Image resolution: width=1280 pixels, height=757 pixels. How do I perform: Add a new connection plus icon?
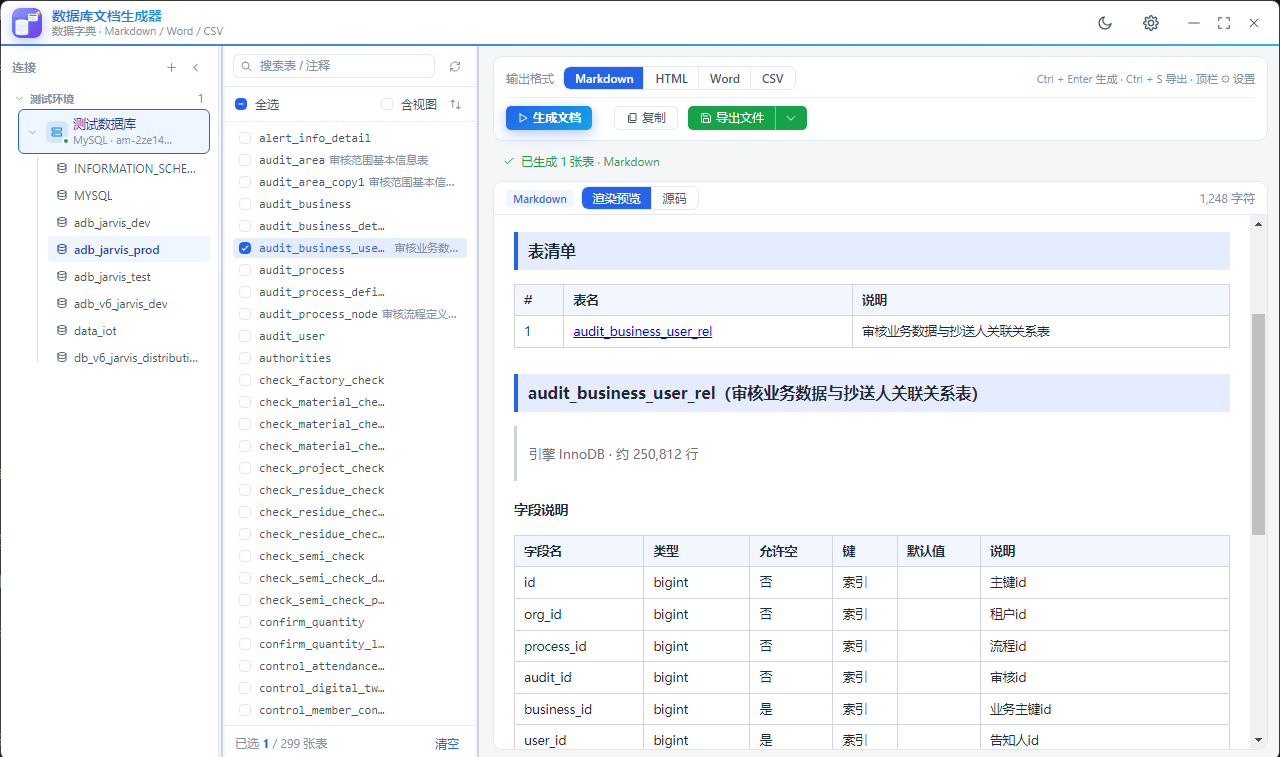click(x=171, y=68)
